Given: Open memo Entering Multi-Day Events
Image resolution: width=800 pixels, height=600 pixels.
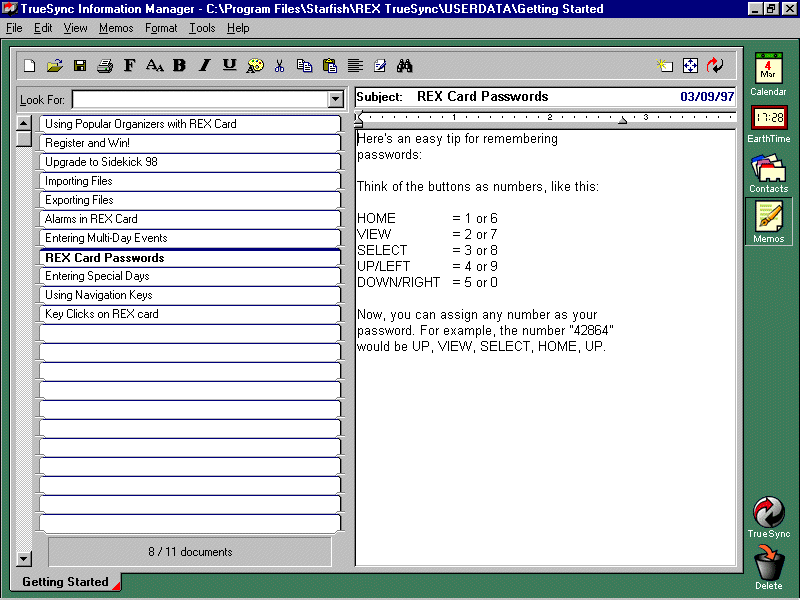Looking at the screenshot, I should [190, 238].
